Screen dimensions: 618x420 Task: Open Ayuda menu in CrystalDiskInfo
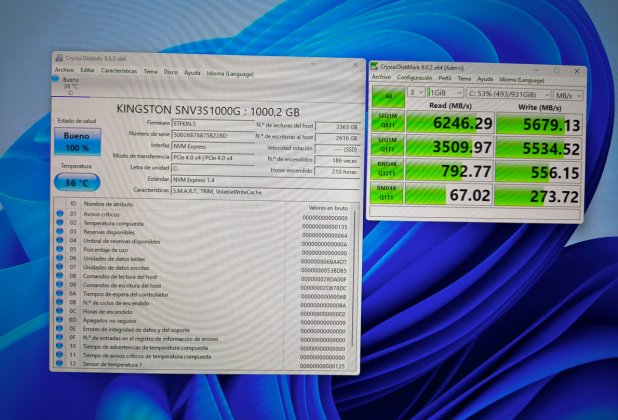(192, 73)
